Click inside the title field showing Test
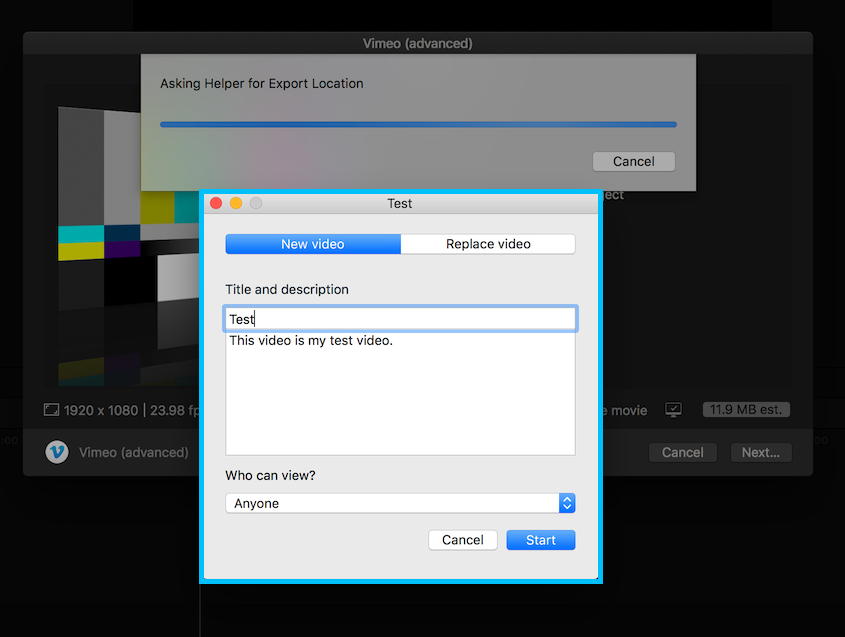Image resolution: width=845 pixels, height=637 pixels. [399, 318]
